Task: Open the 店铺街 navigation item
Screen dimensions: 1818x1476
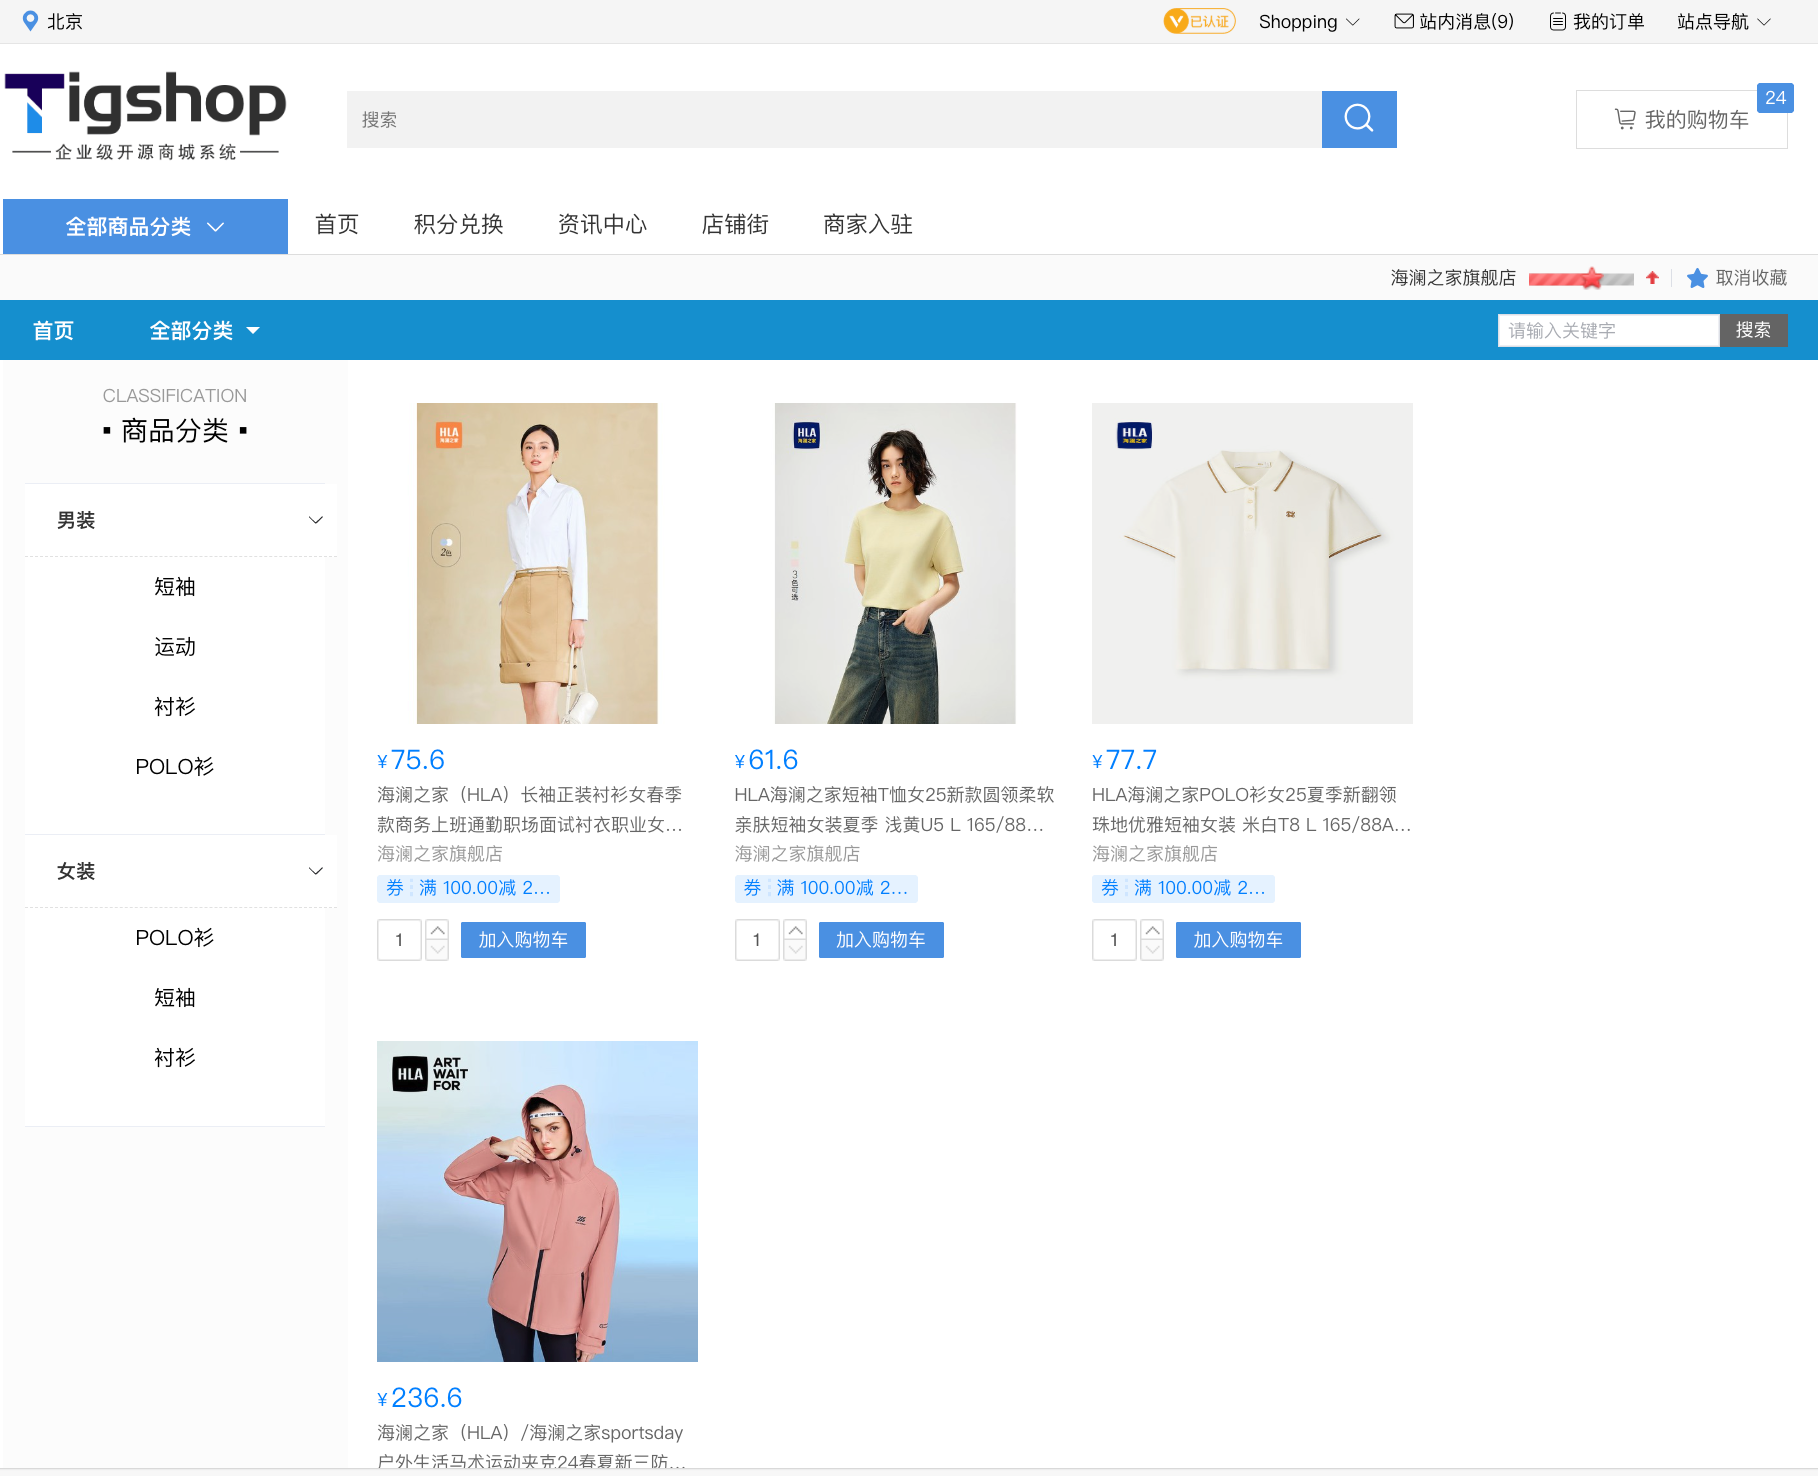Action: [734, 225]
